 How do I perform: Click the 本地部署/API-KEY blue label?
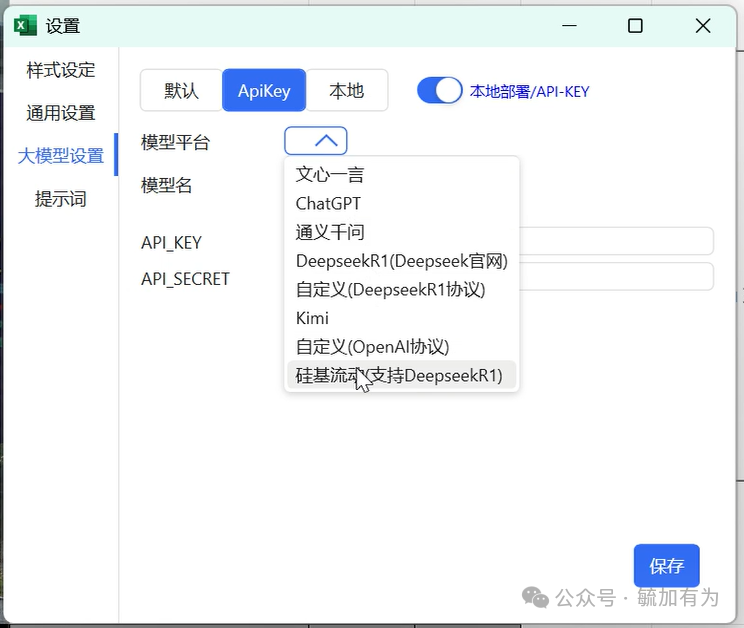point(530,91)
